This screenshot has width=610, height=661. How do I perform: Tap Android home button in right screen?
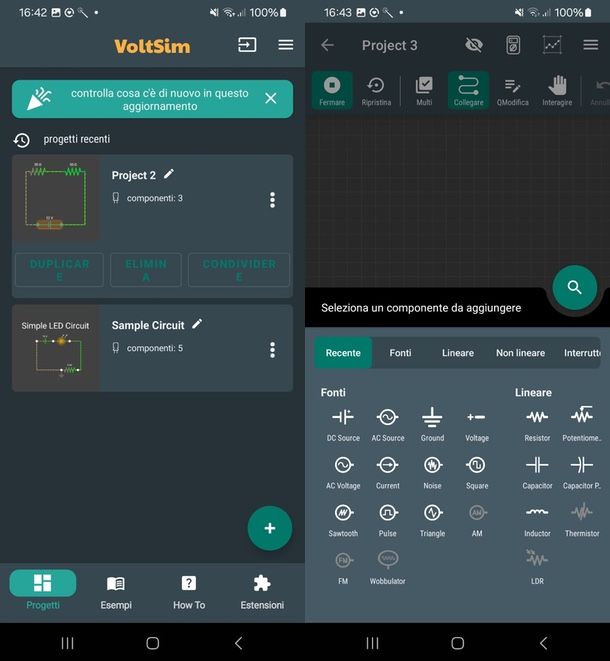[457, 643]
